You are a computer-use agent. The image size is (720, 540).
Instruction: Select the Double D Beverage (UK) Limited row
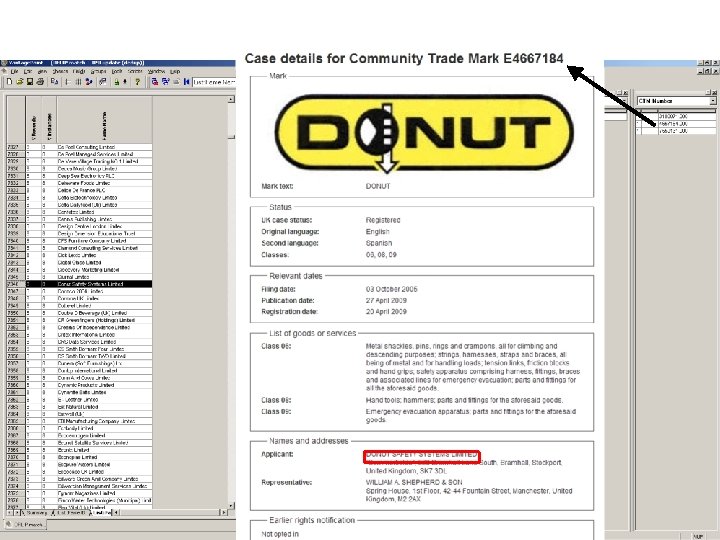(x=79, y=313)
